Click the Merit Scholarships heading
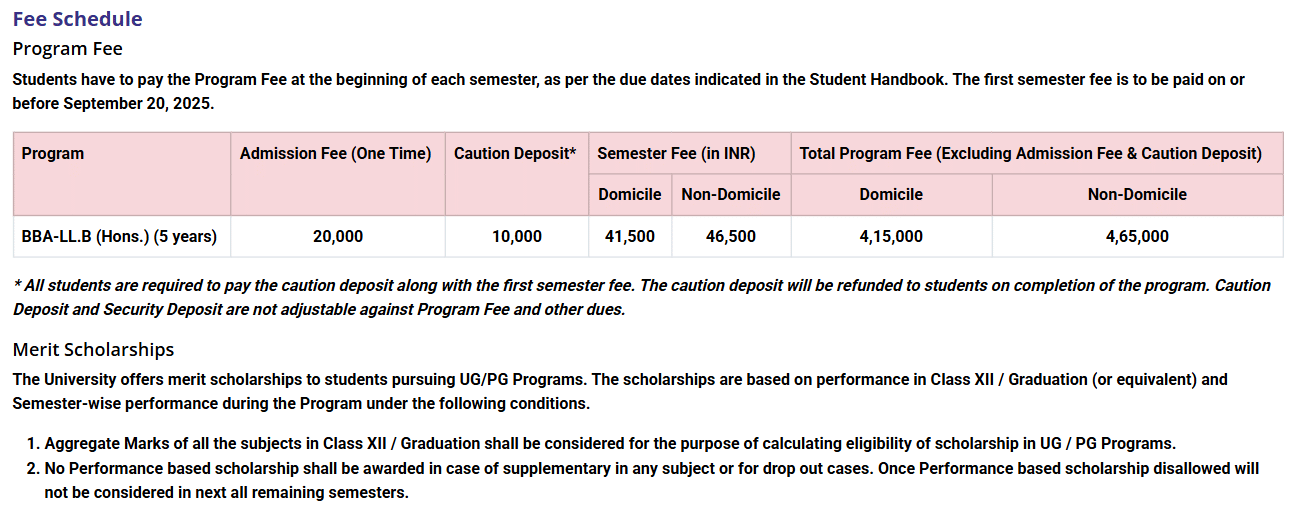Viewport: 1291px width, 511px height. tap(93, 349)
